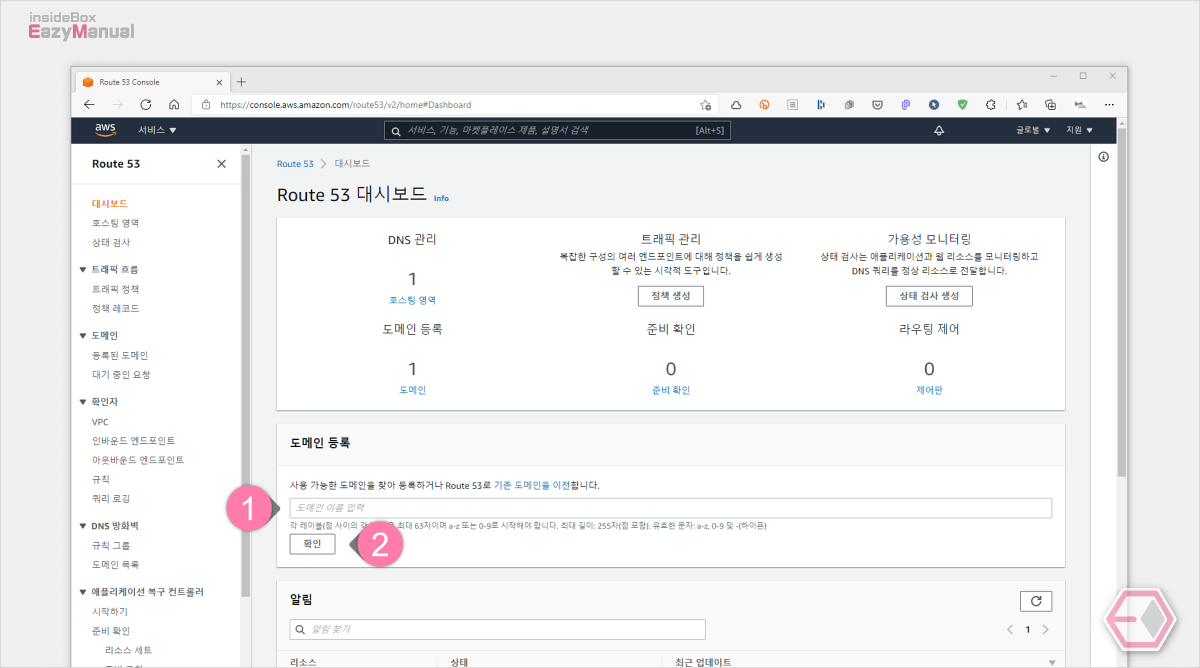This screenshot has height=668, width=1200.
Task: Reload the page using refresh icon
Action: pos(145,104)
